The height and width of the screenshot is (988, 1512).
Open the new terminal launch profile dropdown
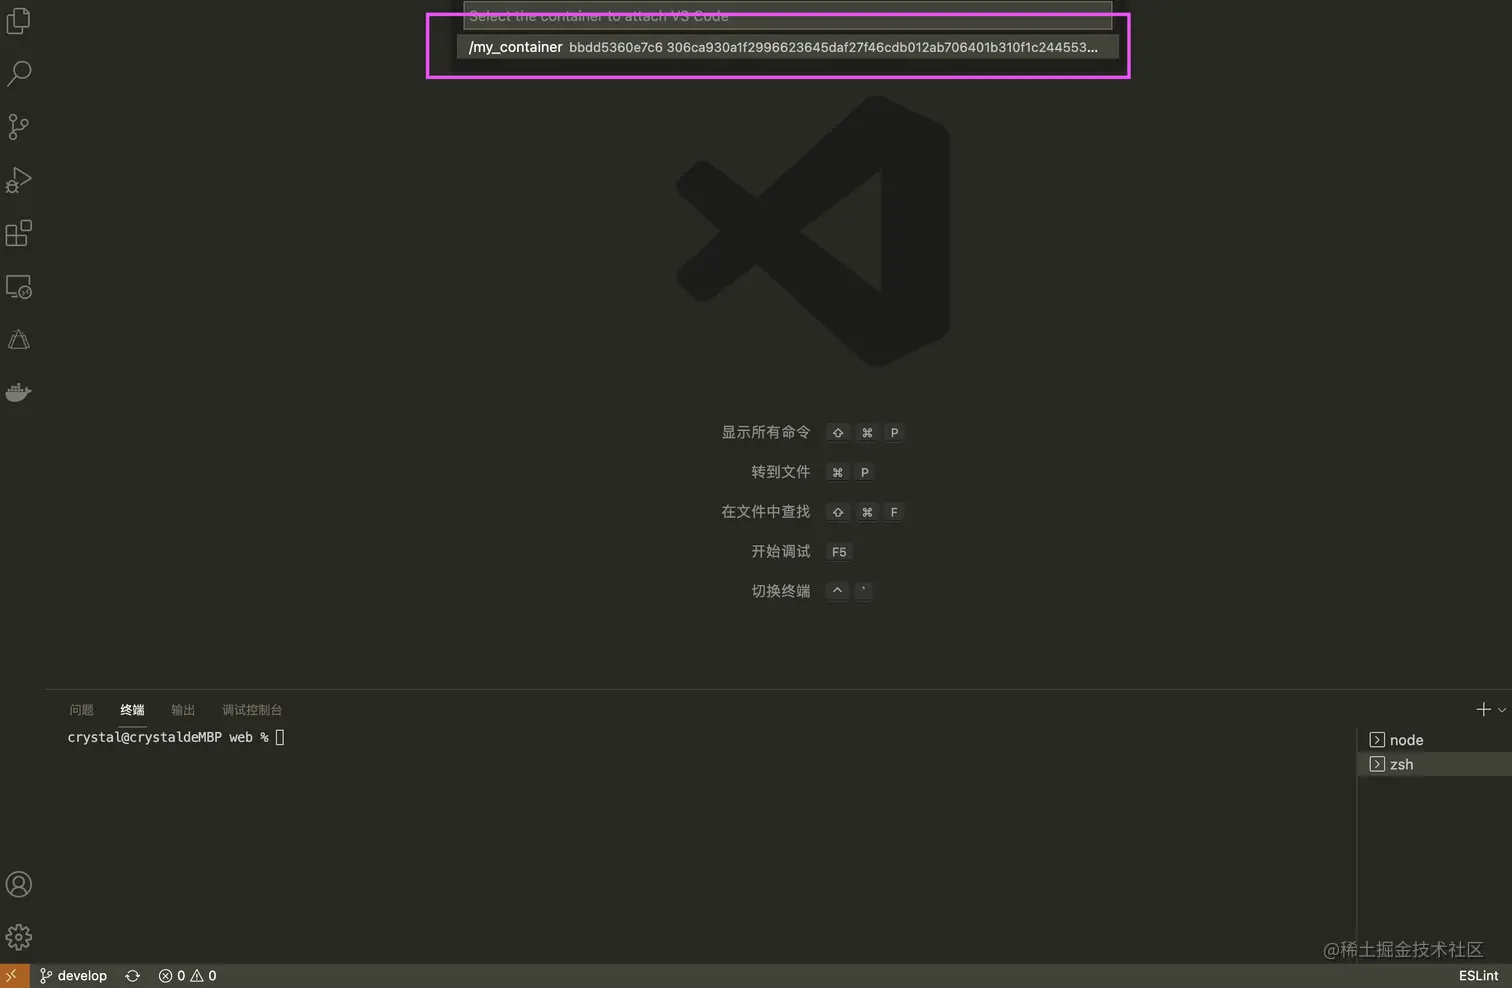1501,710
